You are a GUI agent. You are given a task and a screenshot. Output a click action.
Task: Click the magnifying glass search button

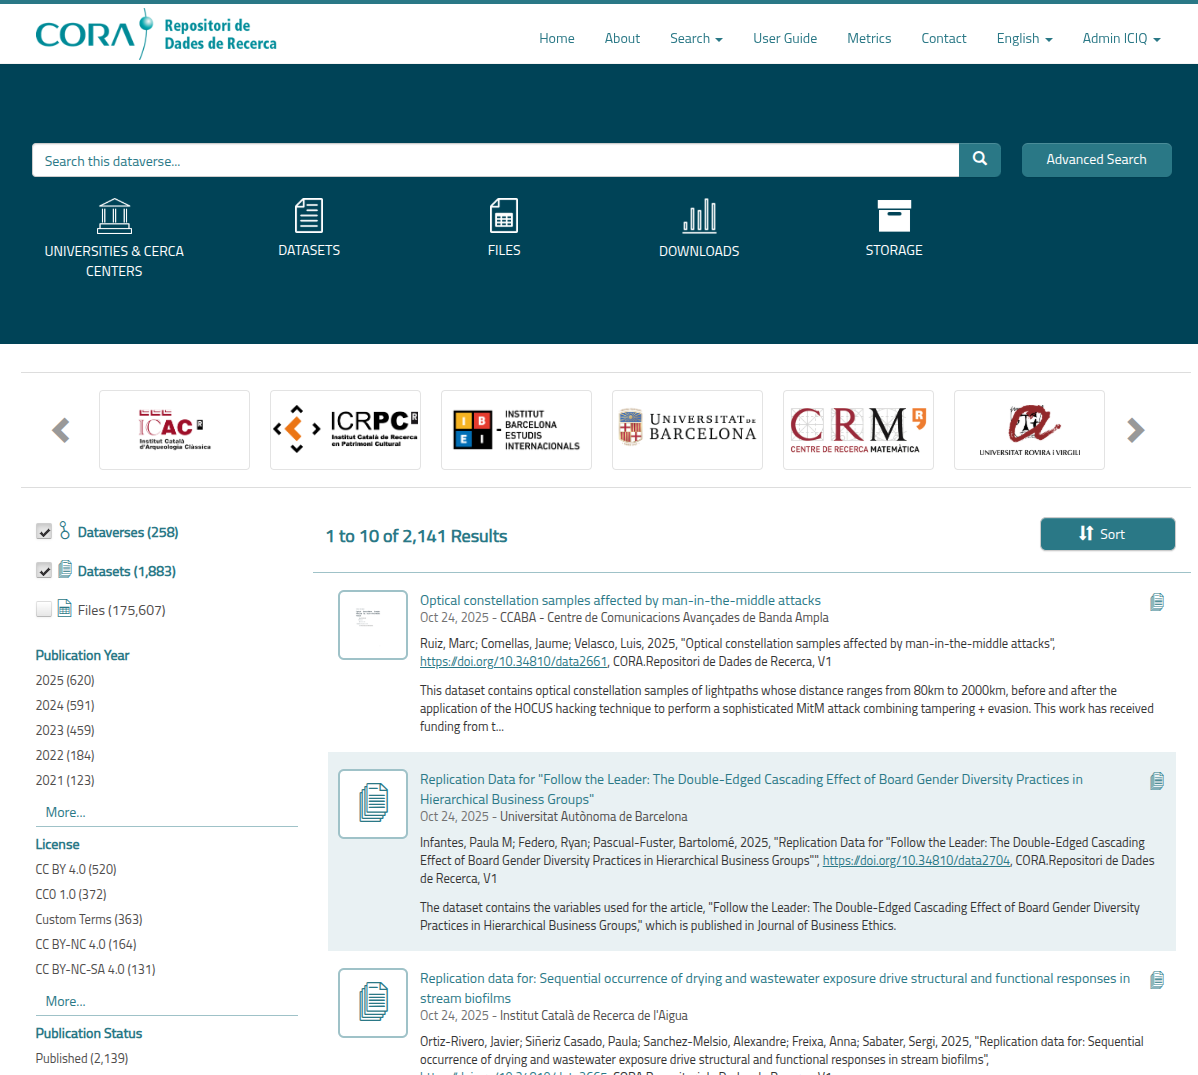(979, 160)
